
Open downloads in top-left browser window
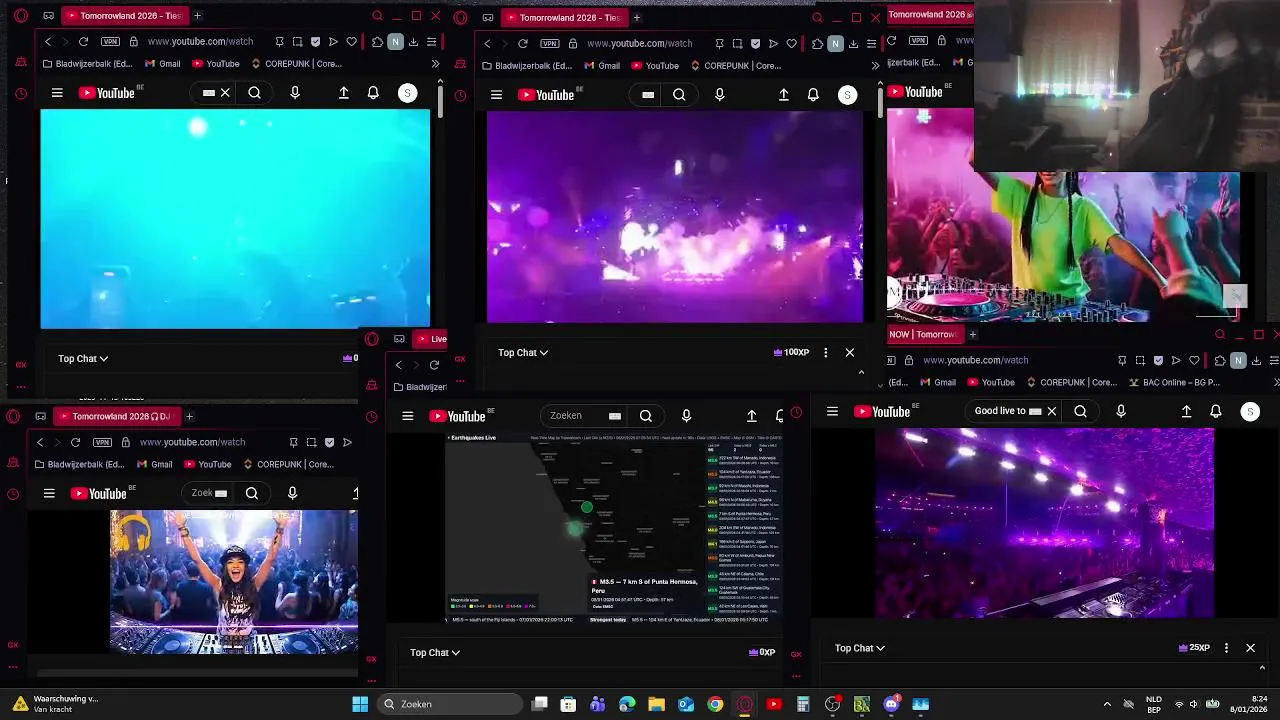click(413, 42)
